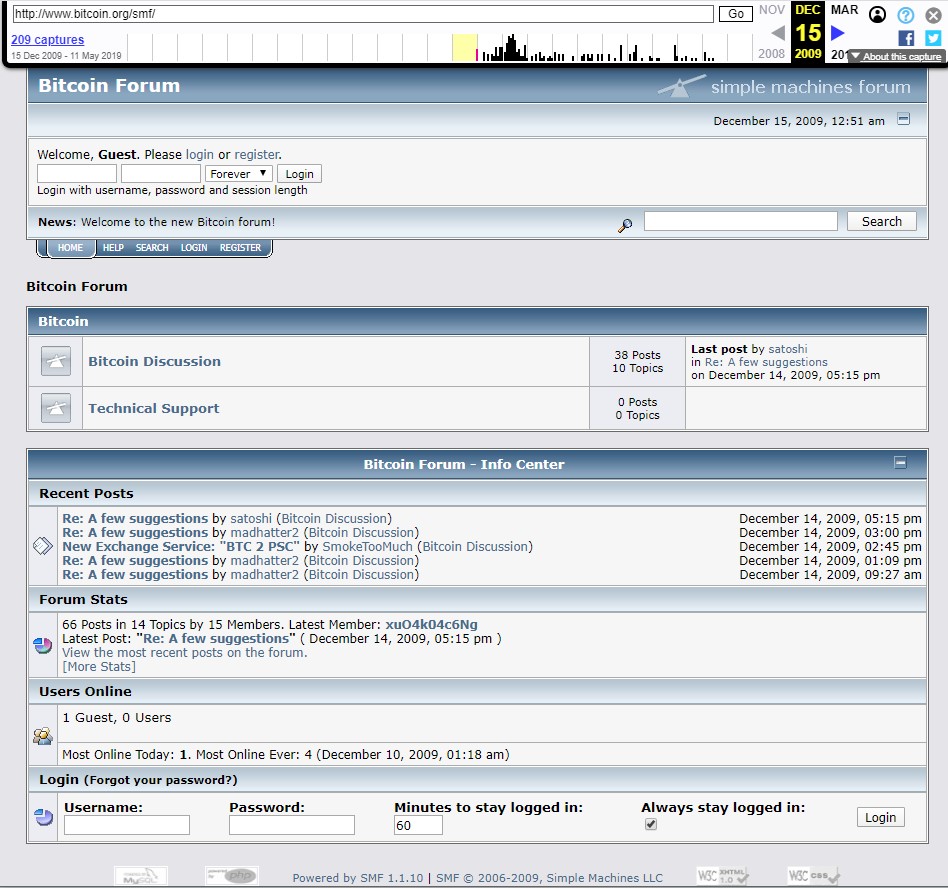View the SmokeTooMuch user profile
The image size is (948, 888).
tap(367, 546)
